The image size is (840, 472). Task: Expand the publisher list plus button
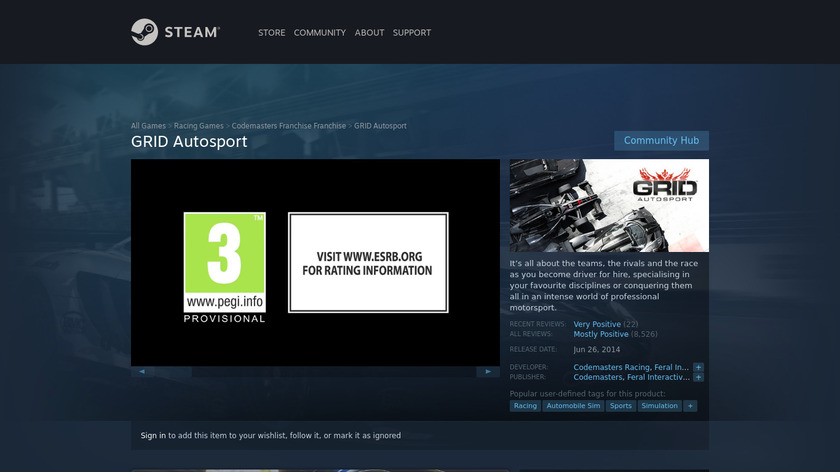point(698,377)
